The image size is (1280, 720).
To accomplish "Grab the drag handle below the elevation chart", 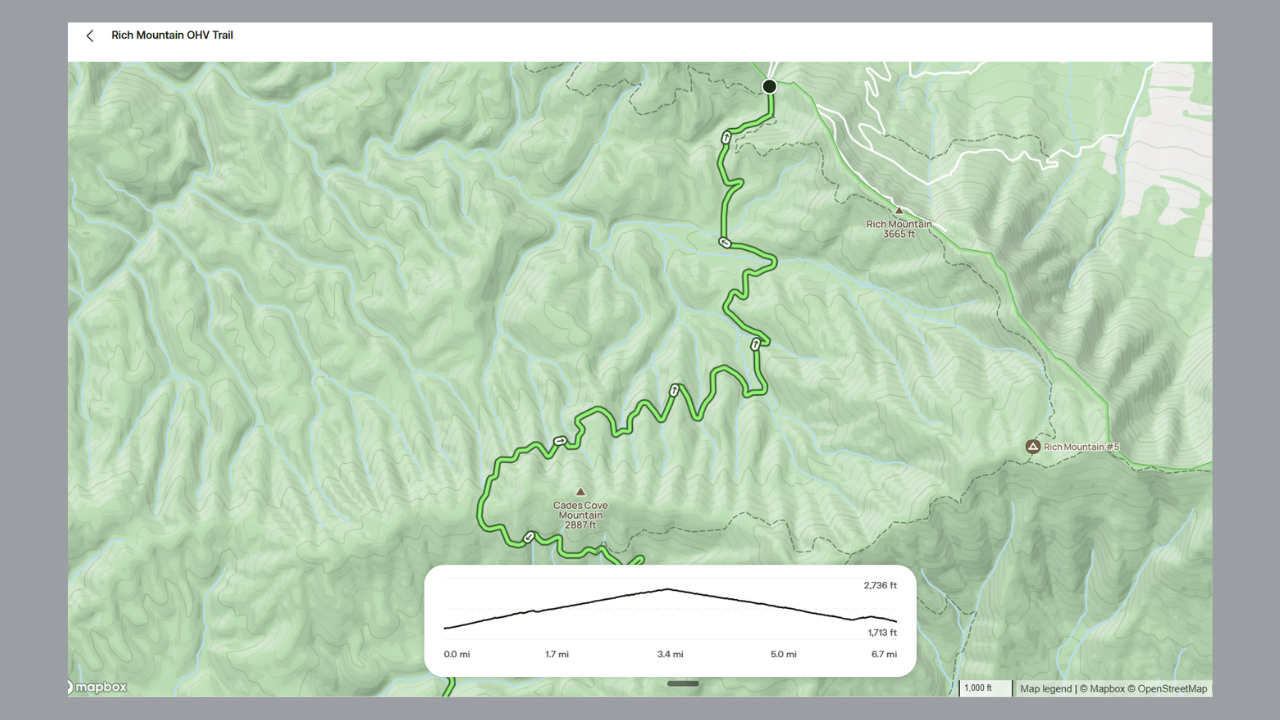I will click(683, 684).
